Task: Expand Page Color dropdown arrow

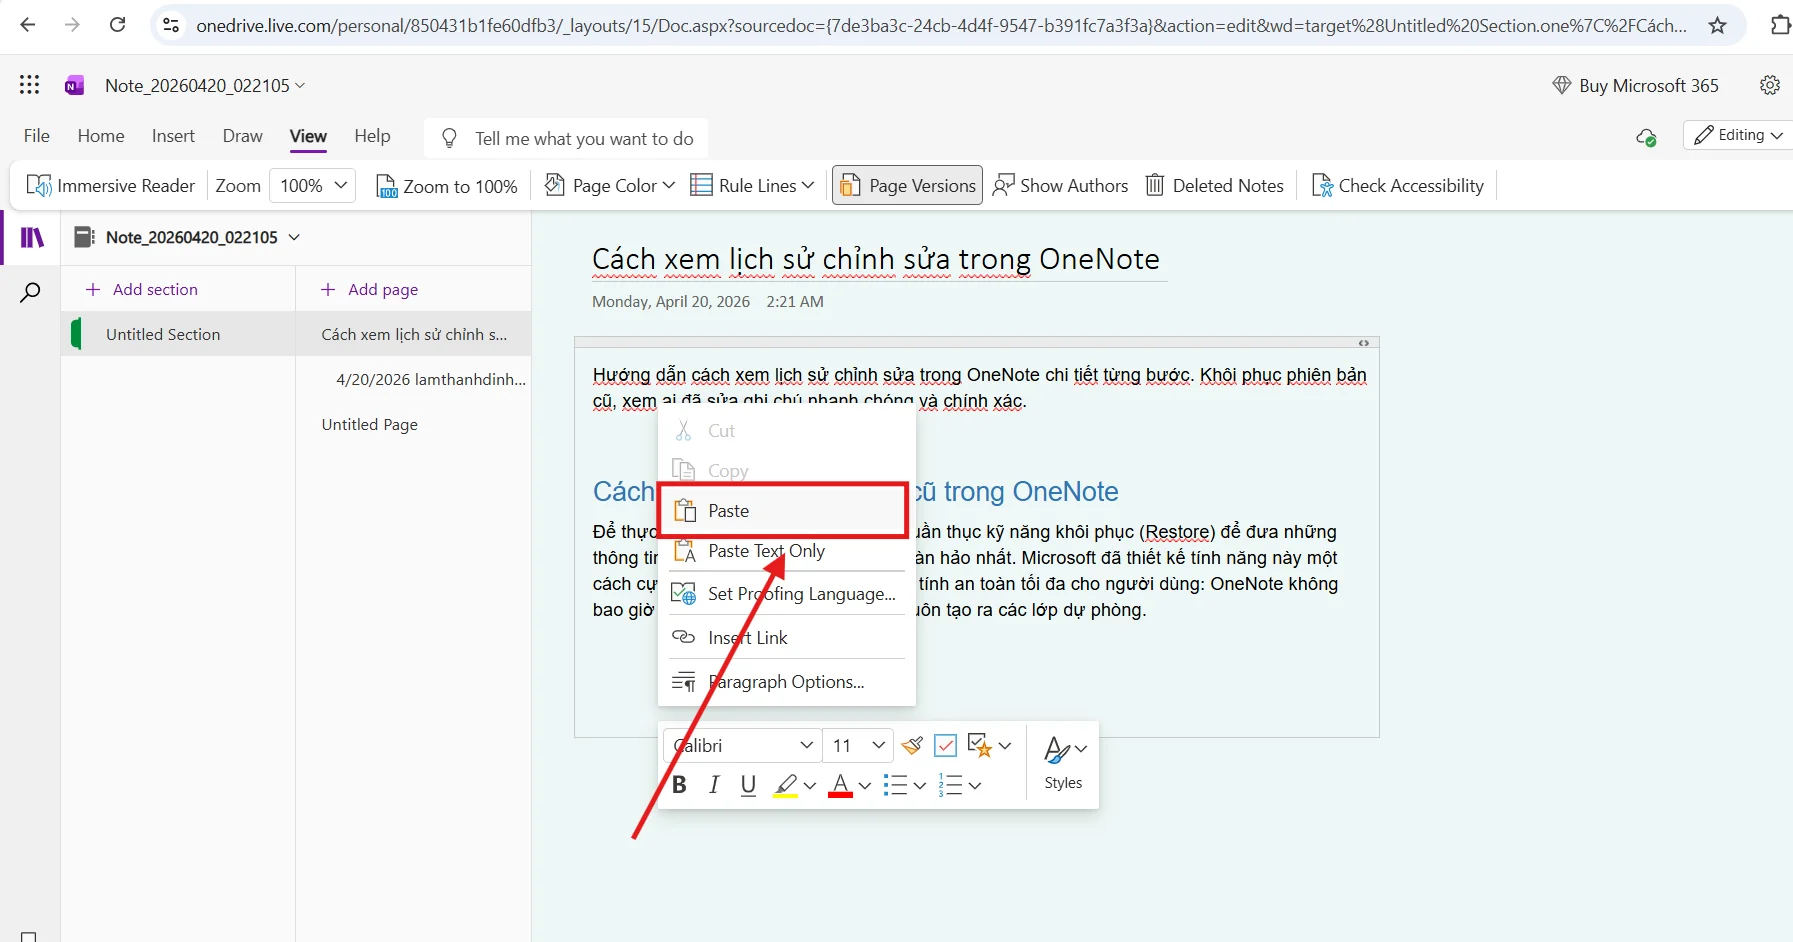Action: (669, 185)
